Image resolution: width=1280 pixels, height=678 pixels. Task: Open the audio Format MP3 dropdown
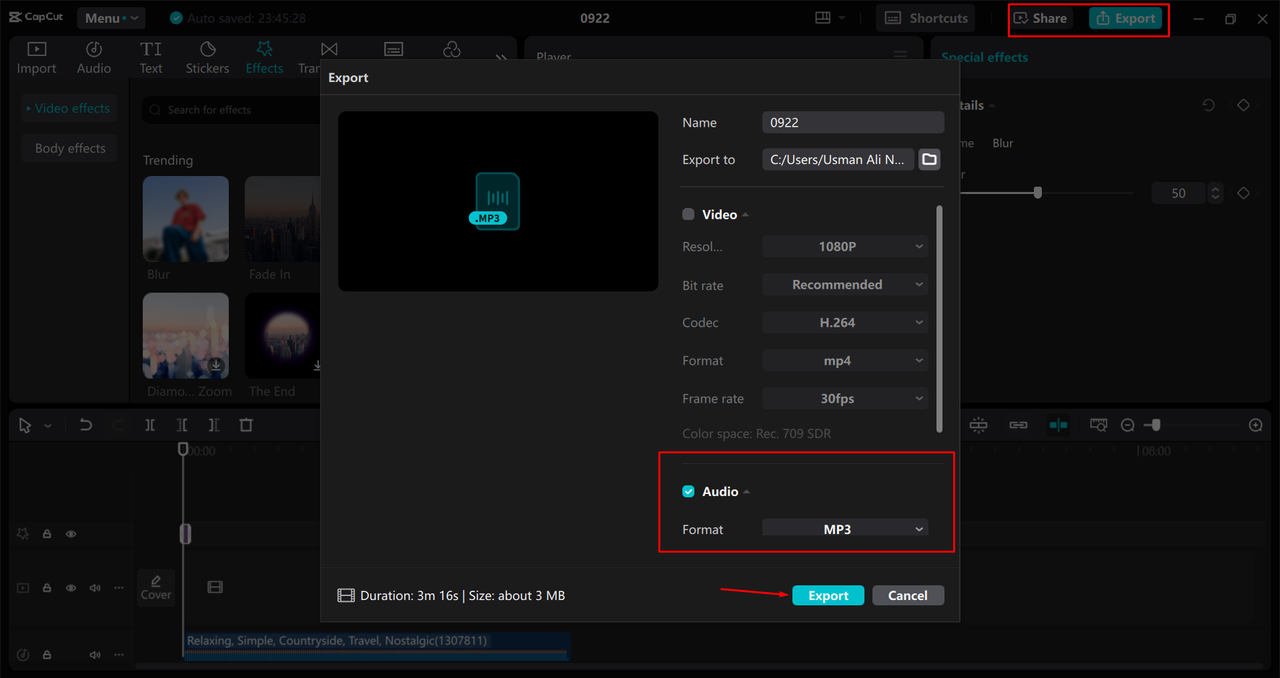[845, 528]
